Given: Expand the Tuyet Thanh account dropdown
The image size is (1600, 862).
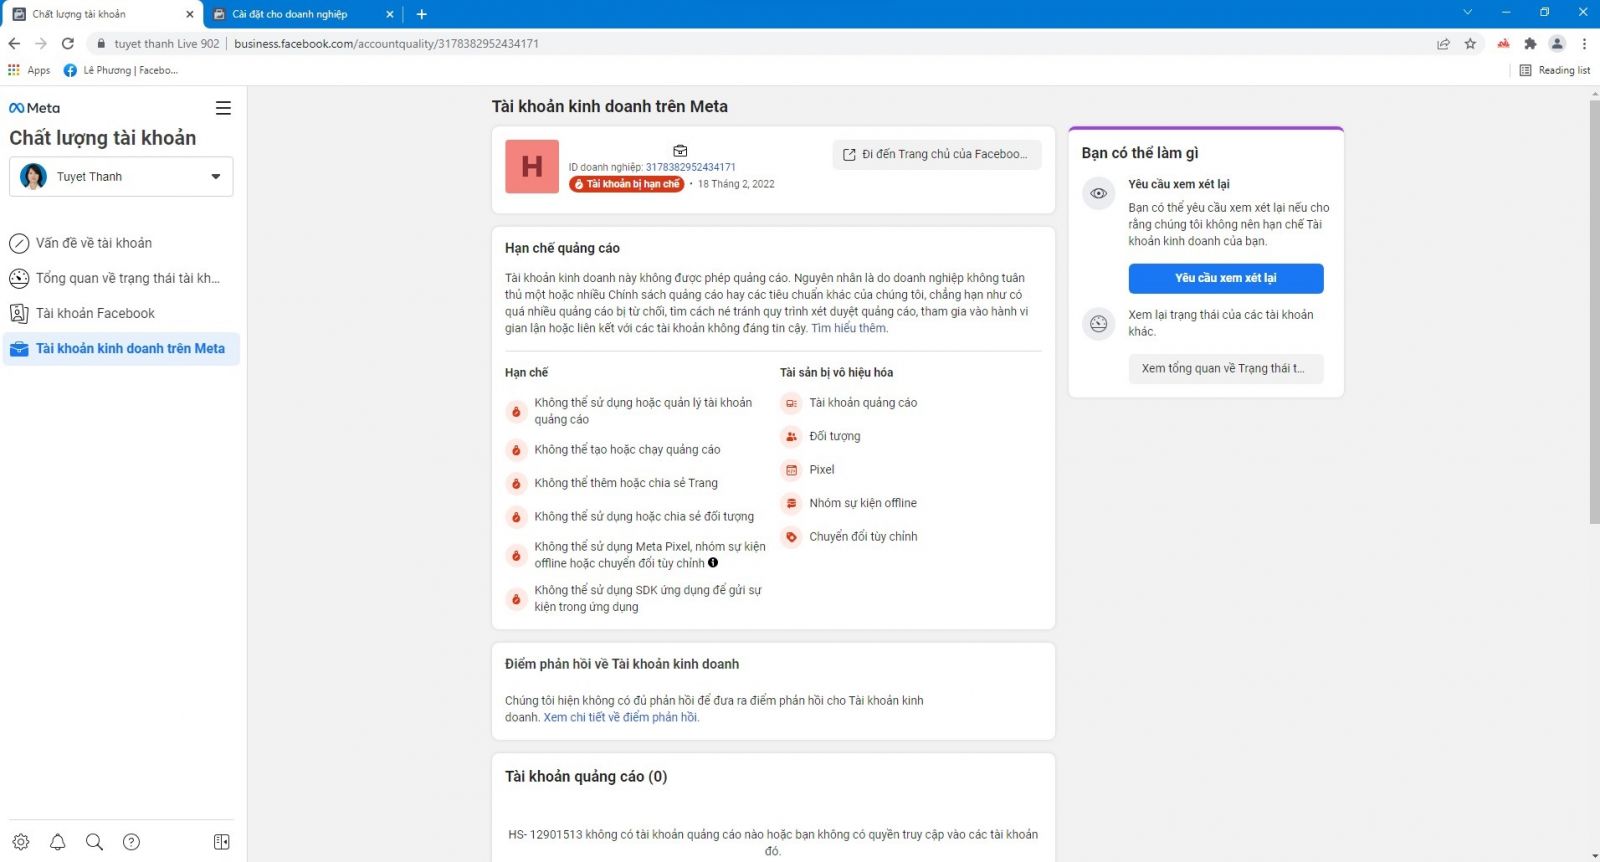Looking at the screenshot, I should (121, 176).
